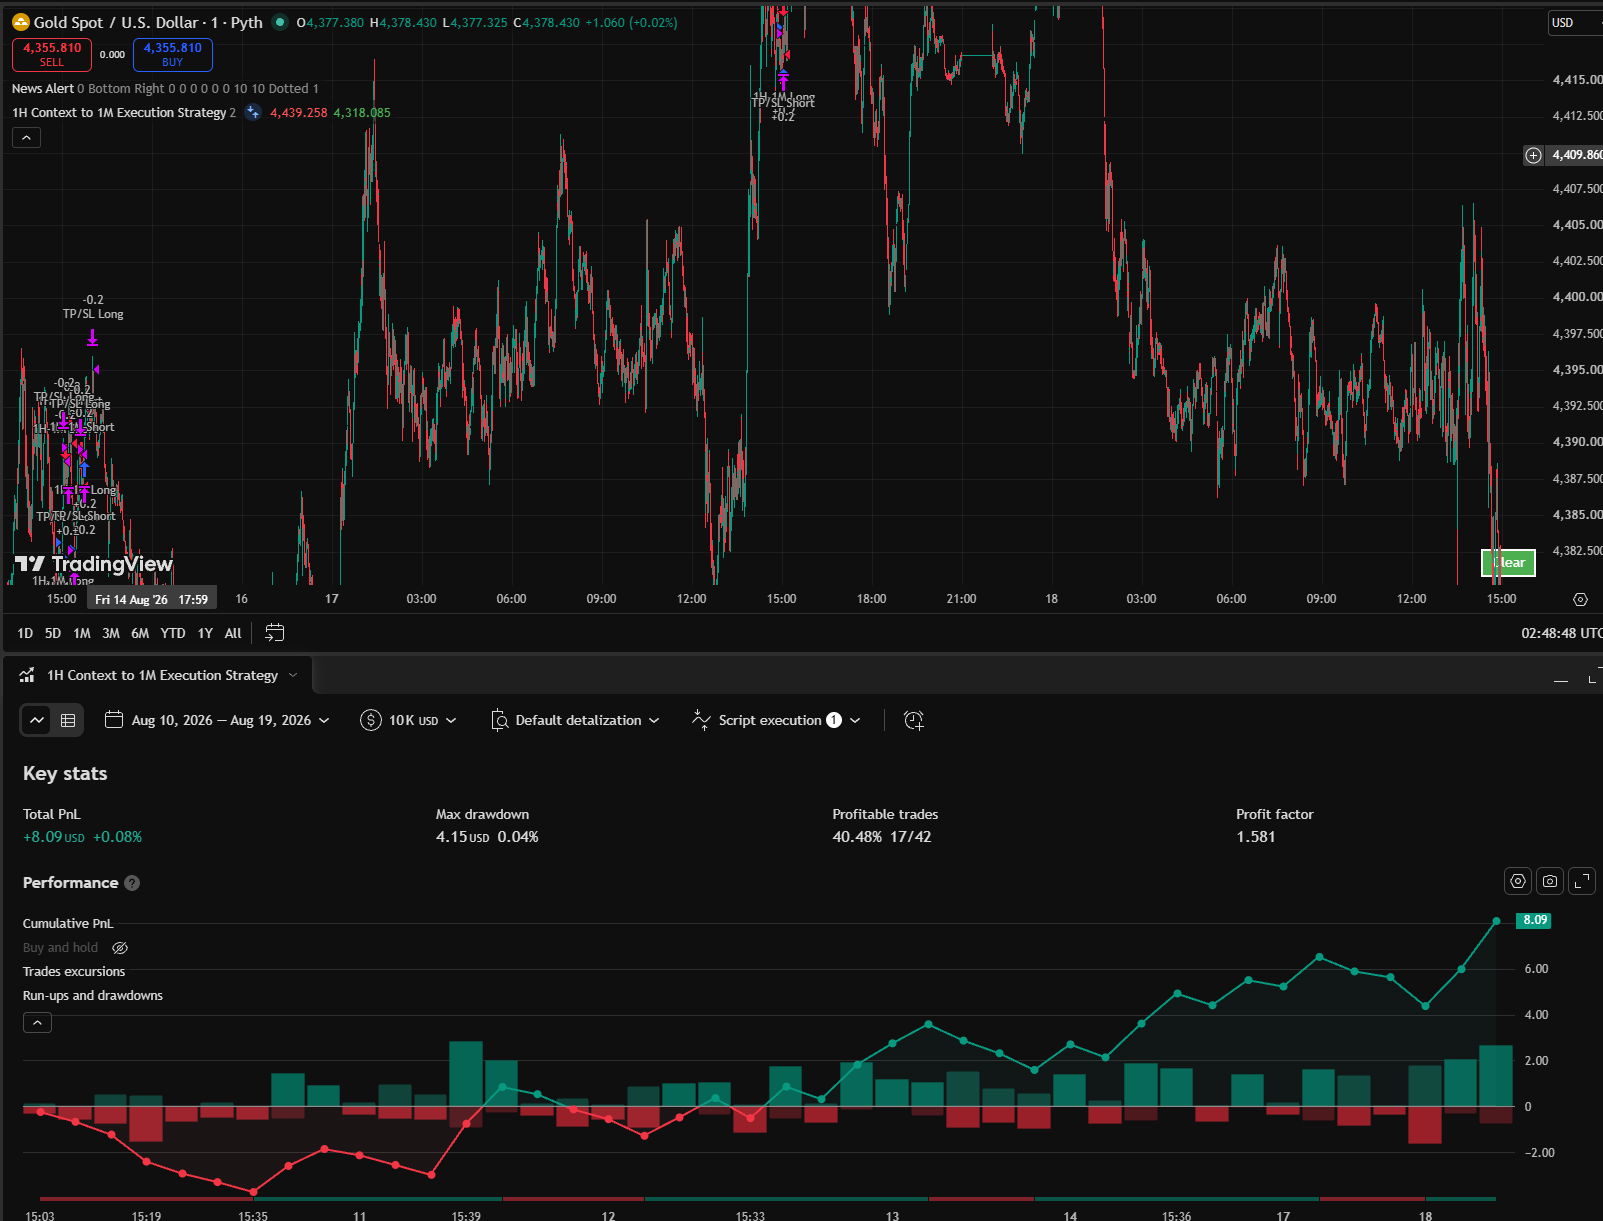The height and width of the screenshot is (1221, 1603).
Task: Maximize the strategy tester panel
Action: (x=1593, y=679)
